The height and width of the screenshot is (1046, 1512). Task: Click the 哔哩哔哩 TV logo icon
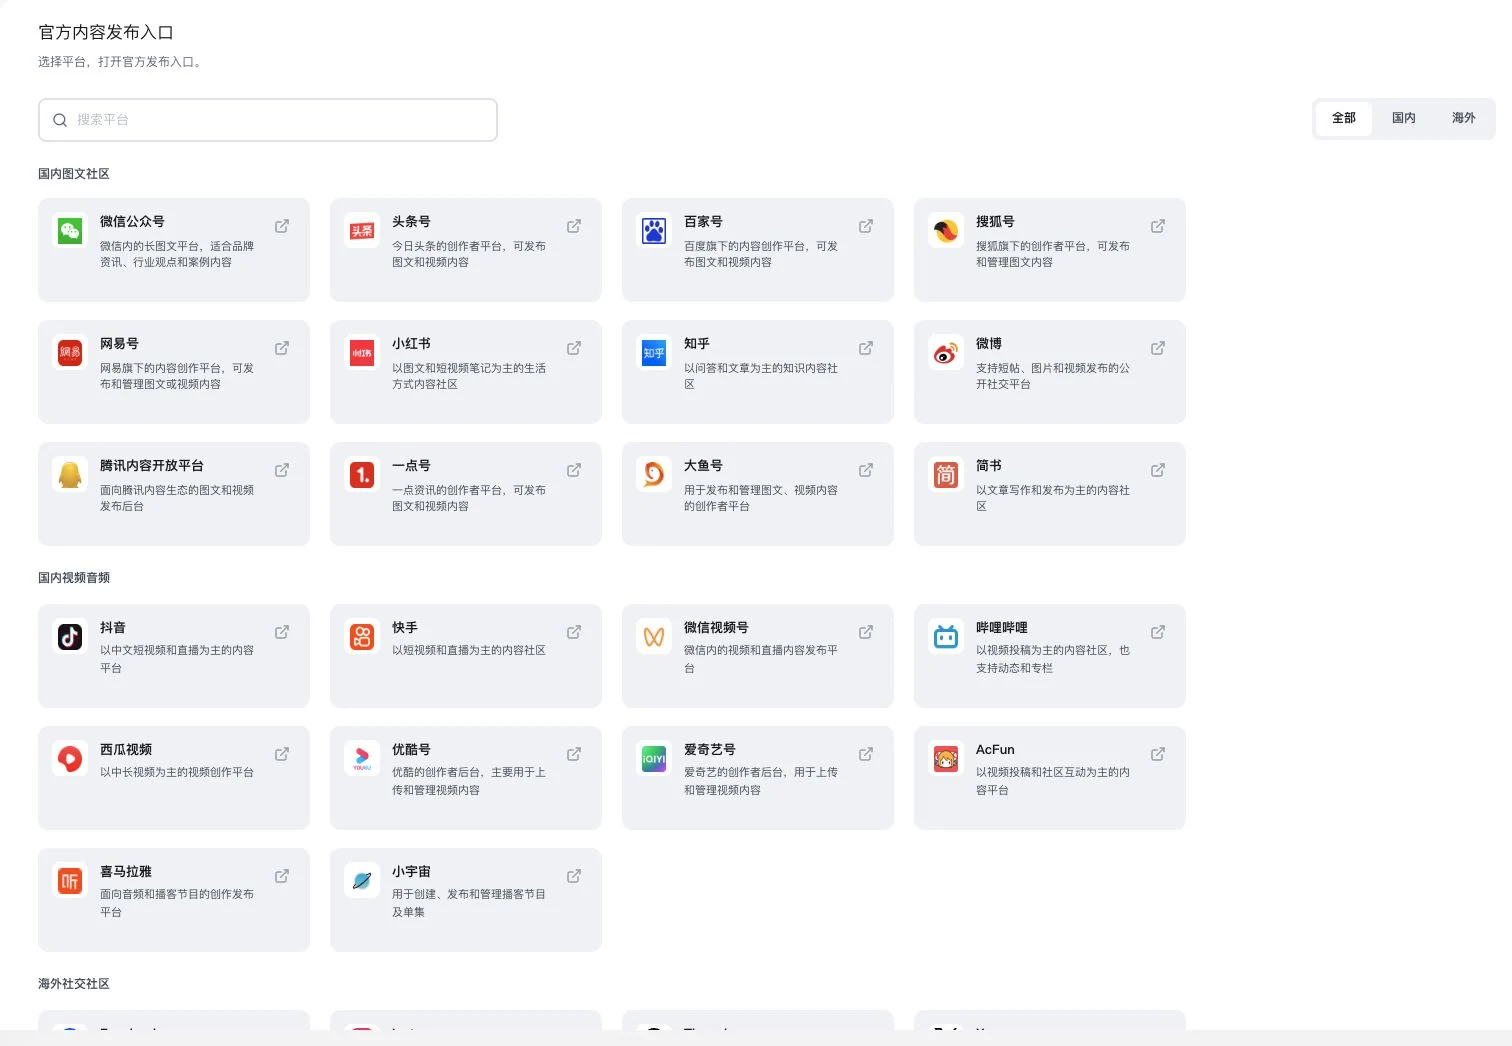[946, 637]
